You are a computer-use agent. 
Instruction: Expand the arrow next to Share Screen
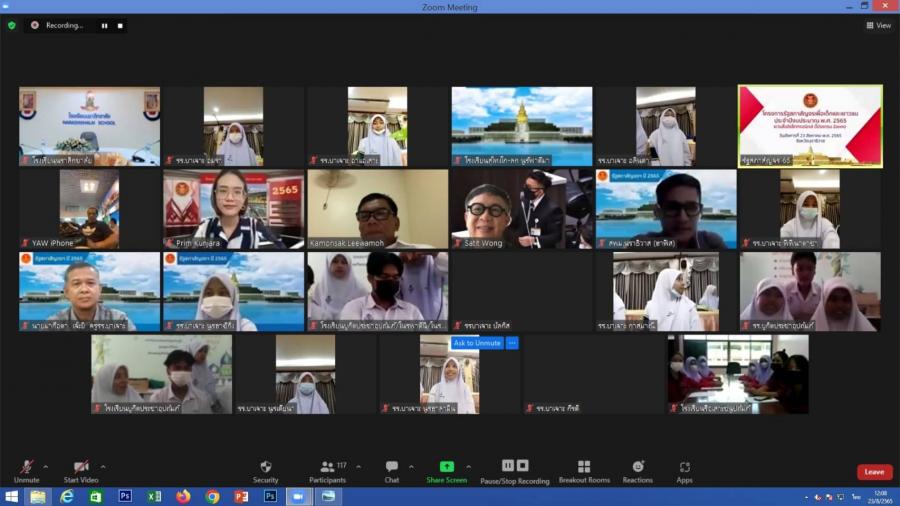click(469, 466)
